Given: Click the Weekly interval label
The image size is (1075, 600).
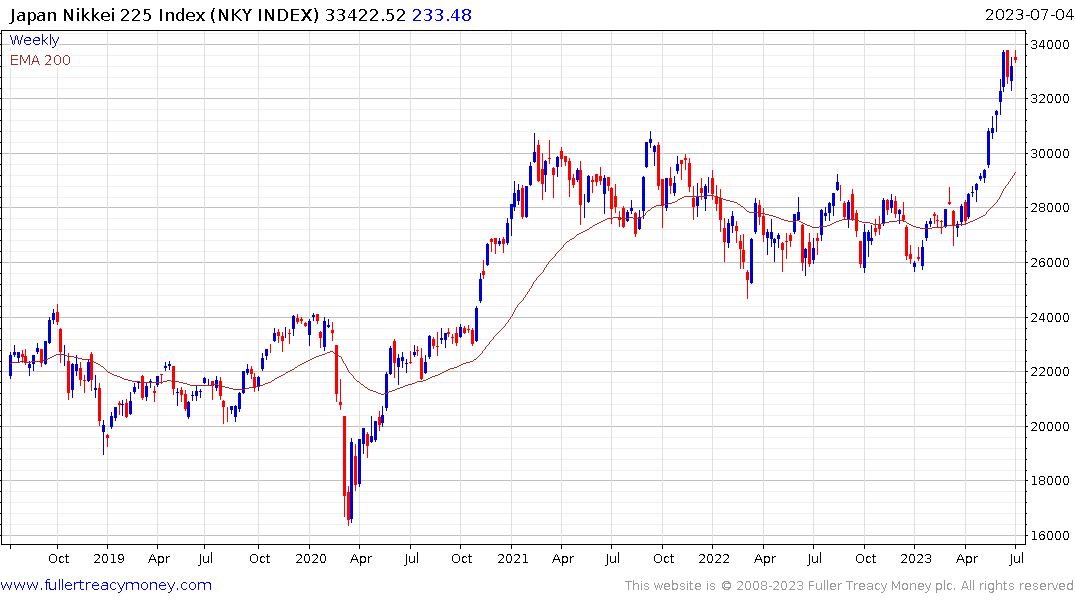Looking at the screenshot, I should 34,40.
